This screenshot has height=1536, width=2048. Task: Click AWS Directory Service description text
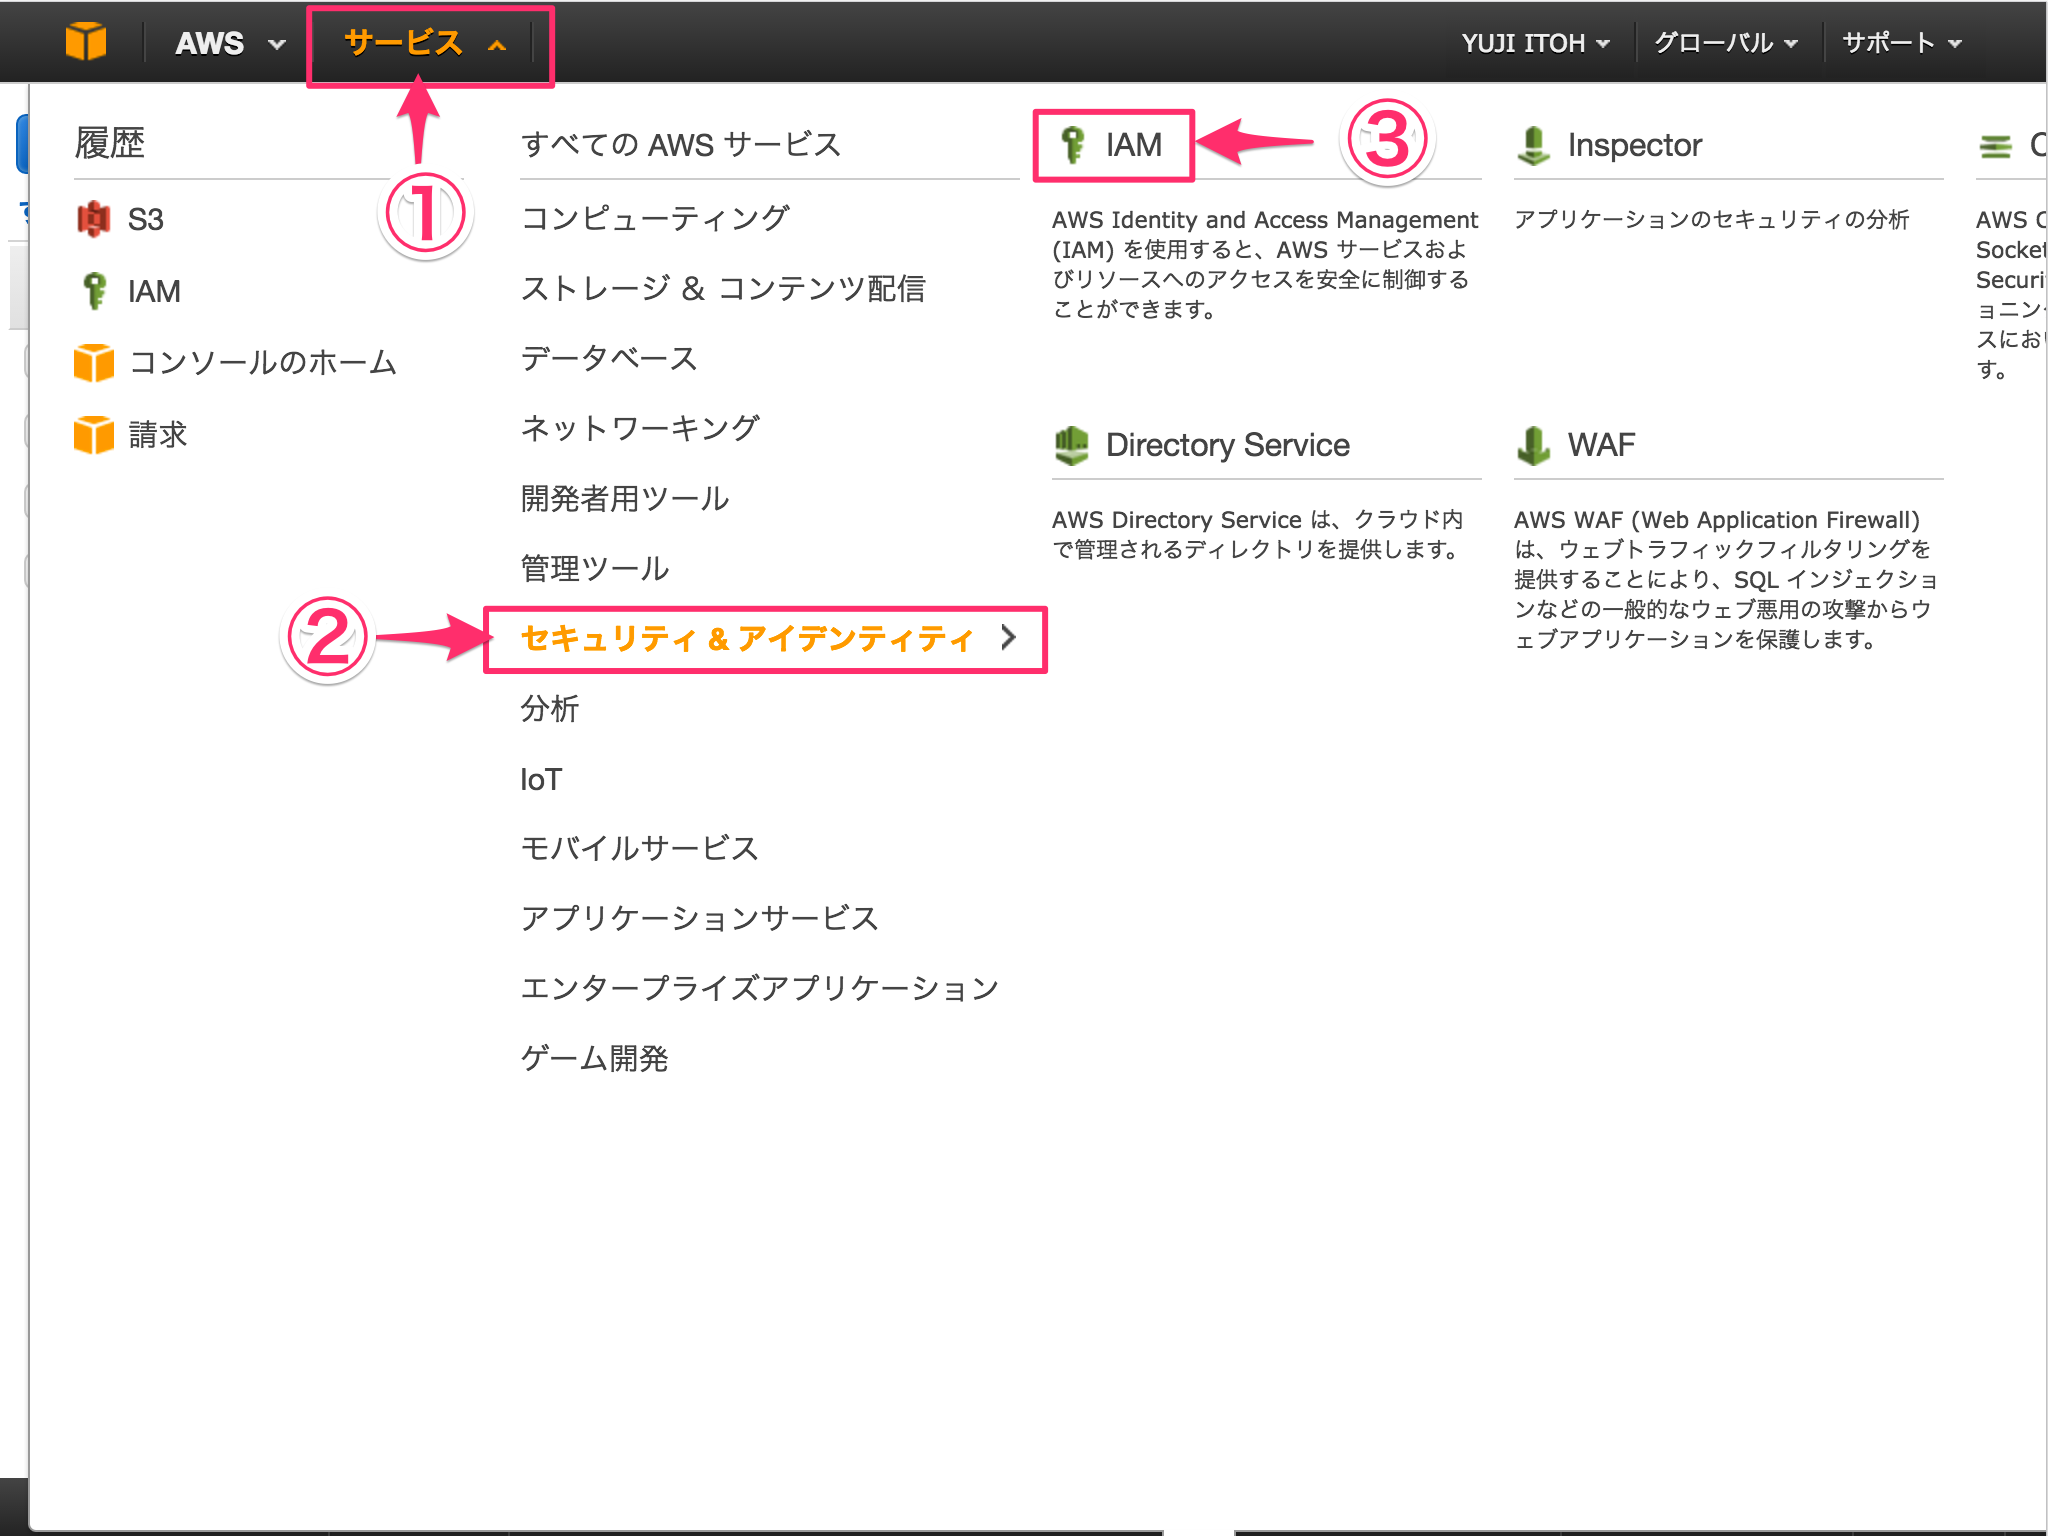1257,535
